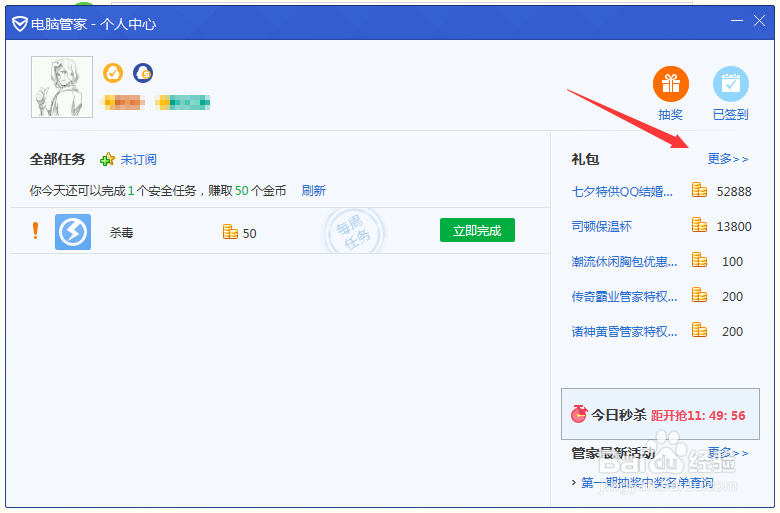Screen dimensions: 780x513
Task: Click the coin icon in 传奇霸业 row
Action: [699, 296]
